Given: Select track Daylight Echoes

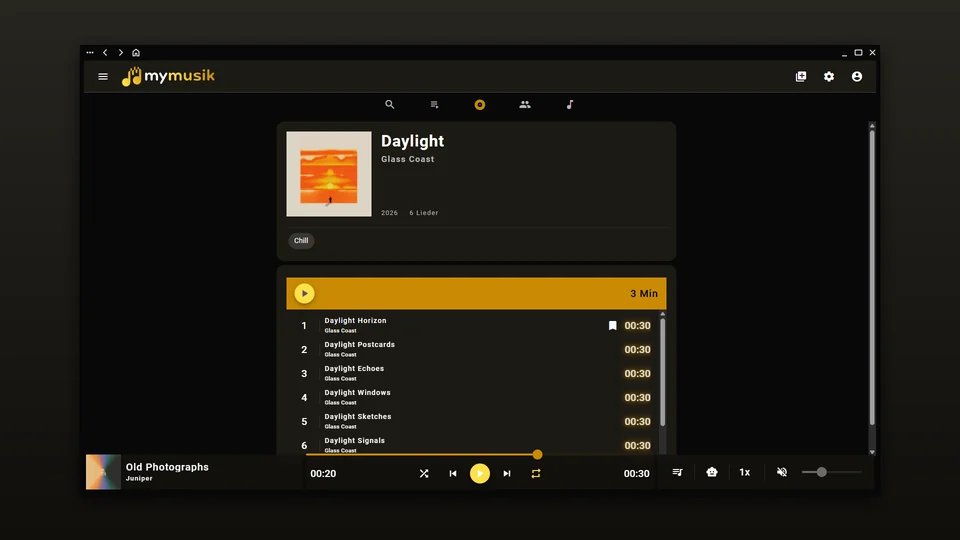Looking at the screenshot, I should coord(476,373).
